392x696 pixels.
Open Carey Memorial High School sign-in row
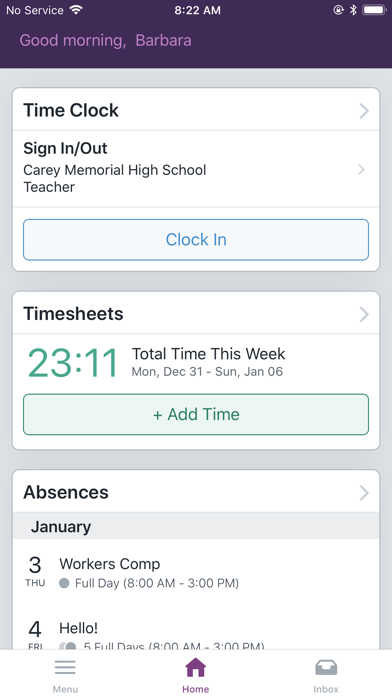pyautogui.click(x=196, y=169)
